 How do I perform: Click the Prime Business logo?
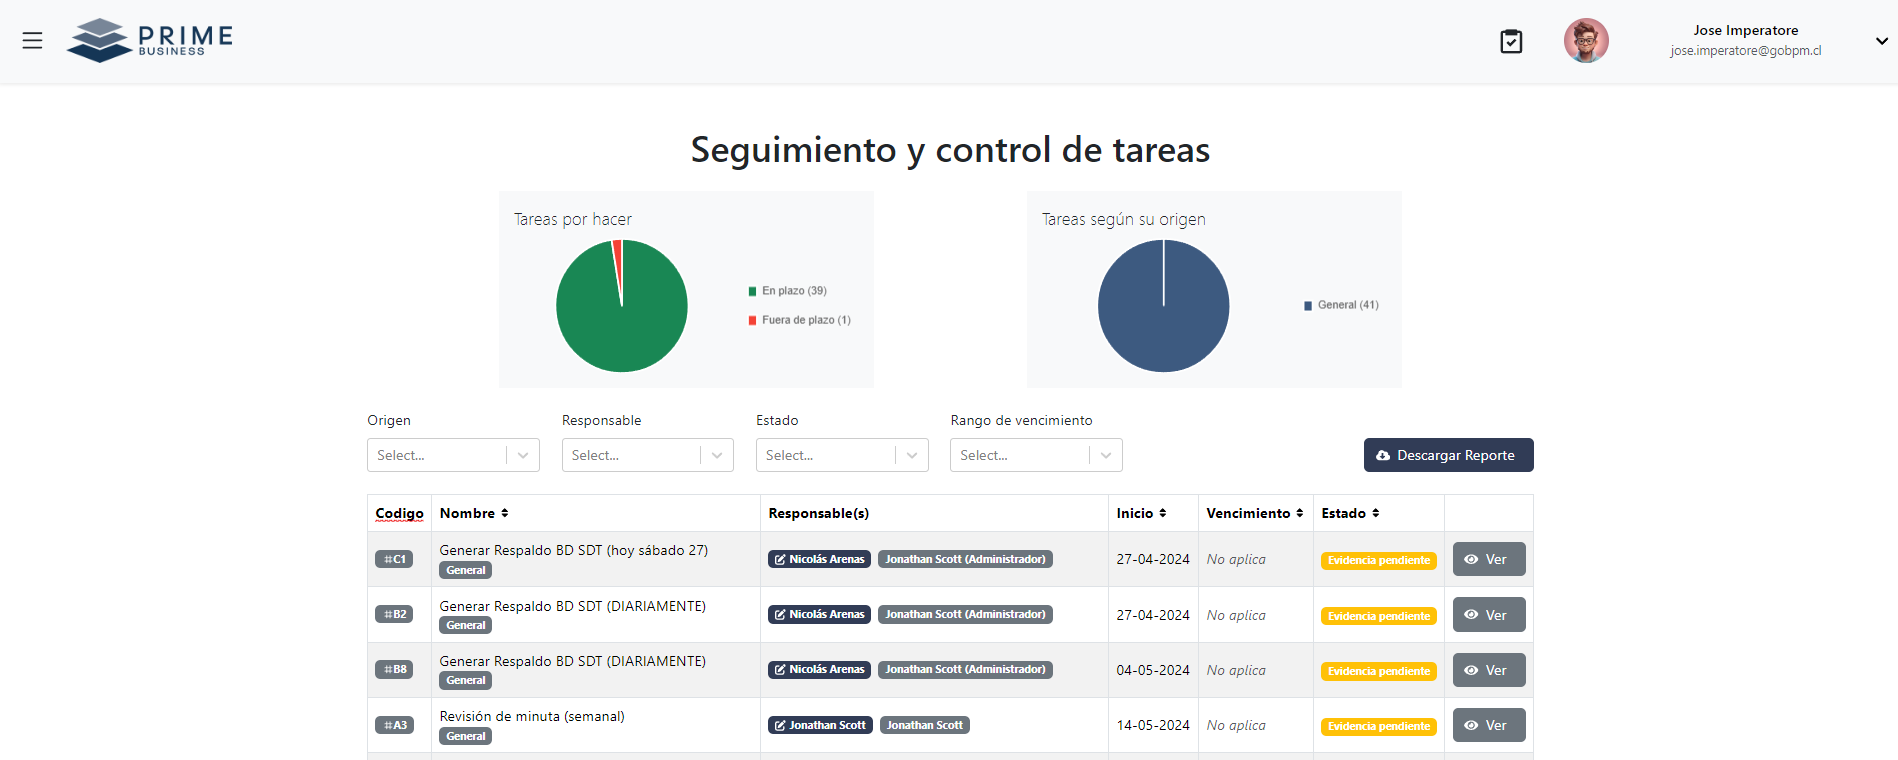(x=150, y=40)
